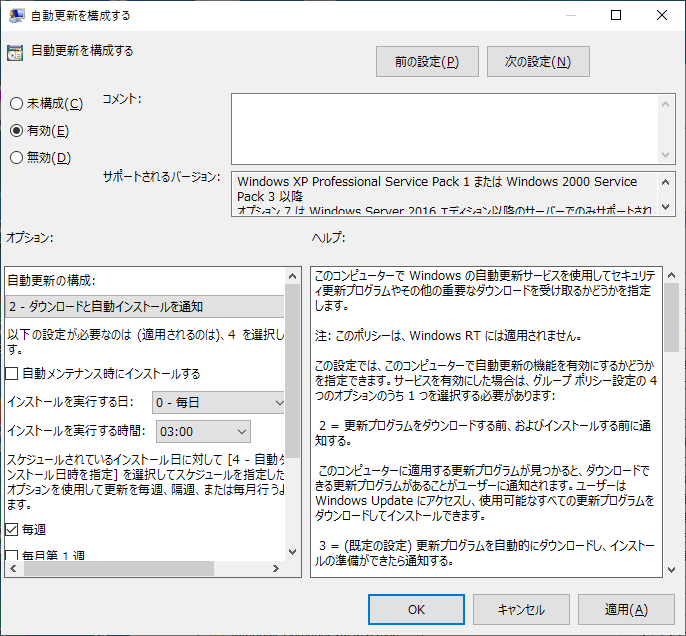
Task: Confirm with the OK button
Action: tap(416, 609)
